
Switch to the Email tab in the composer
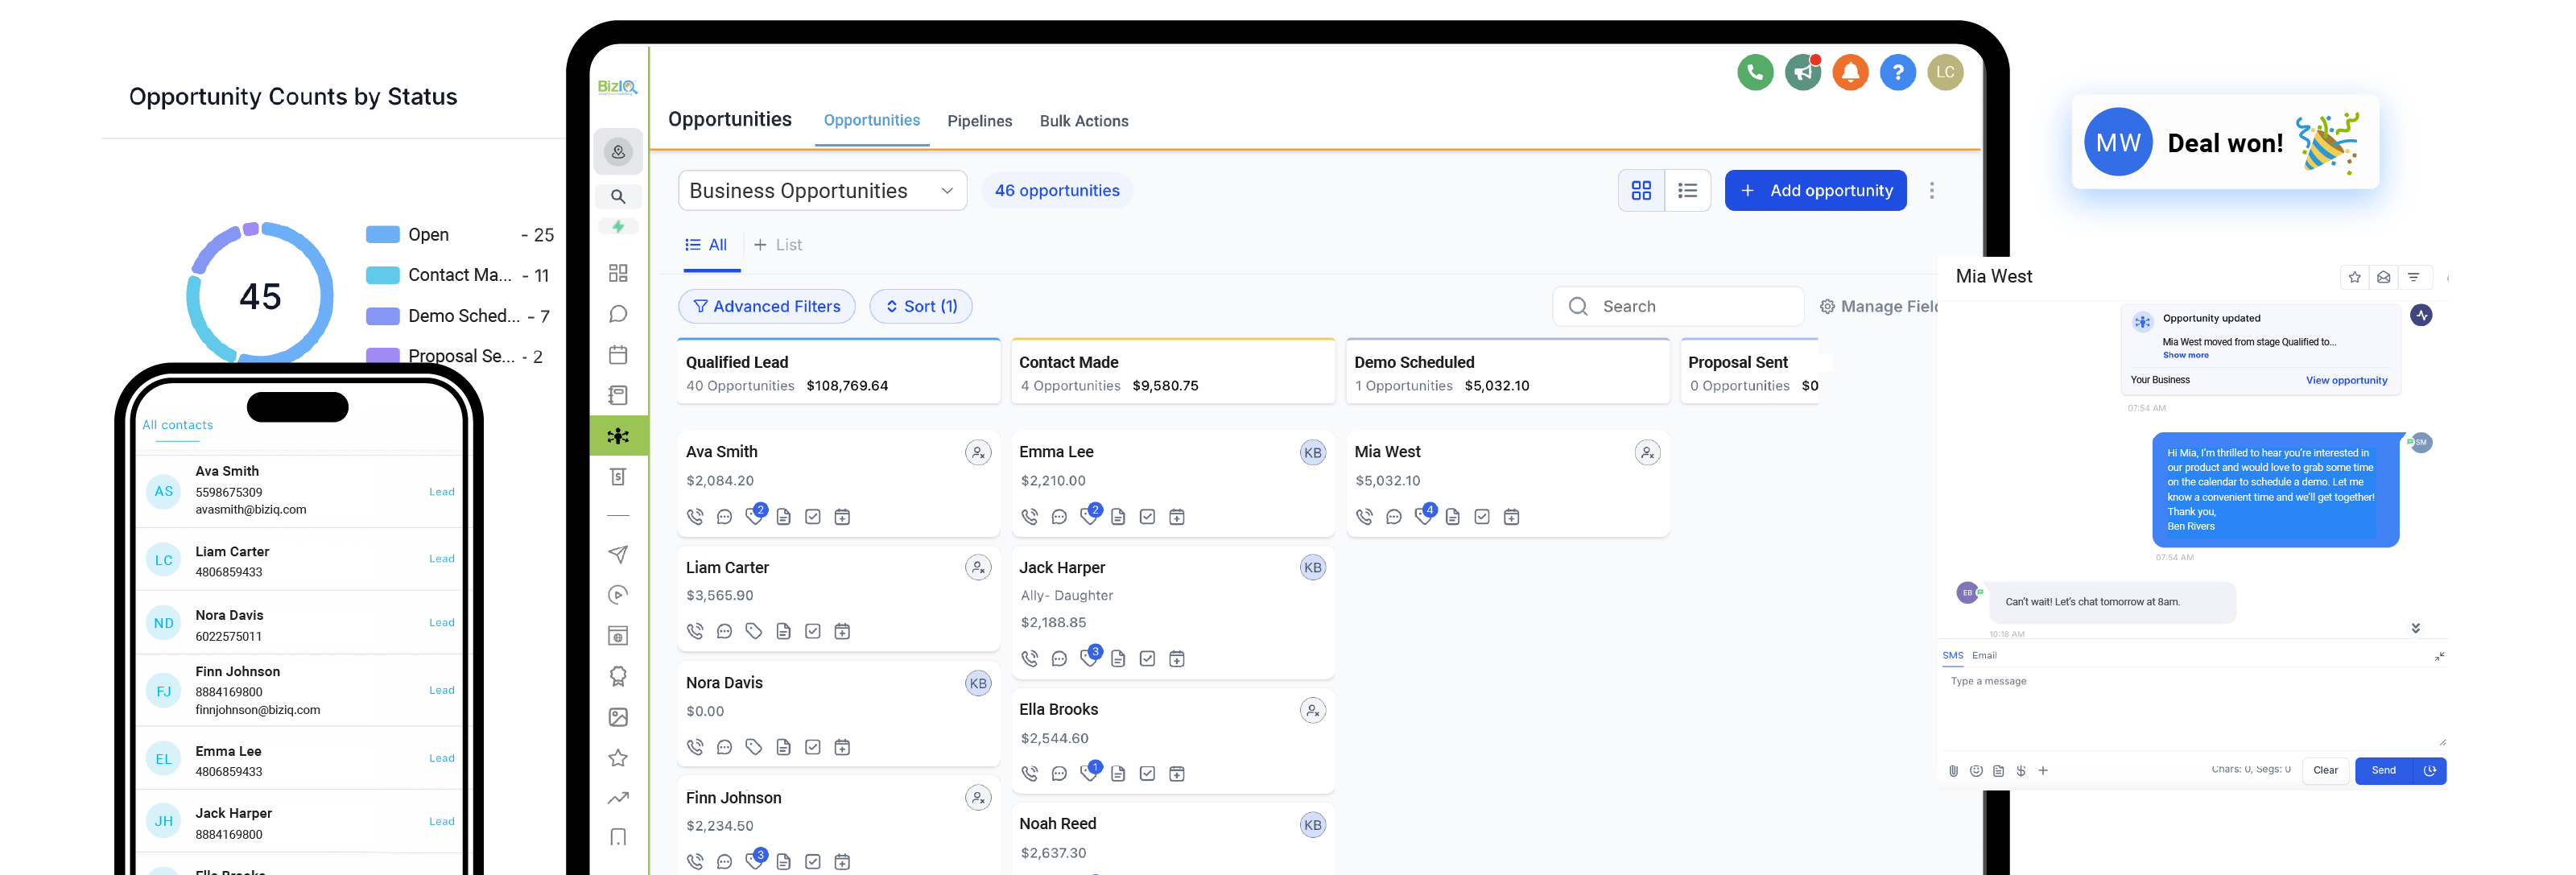coord(1984,655)
